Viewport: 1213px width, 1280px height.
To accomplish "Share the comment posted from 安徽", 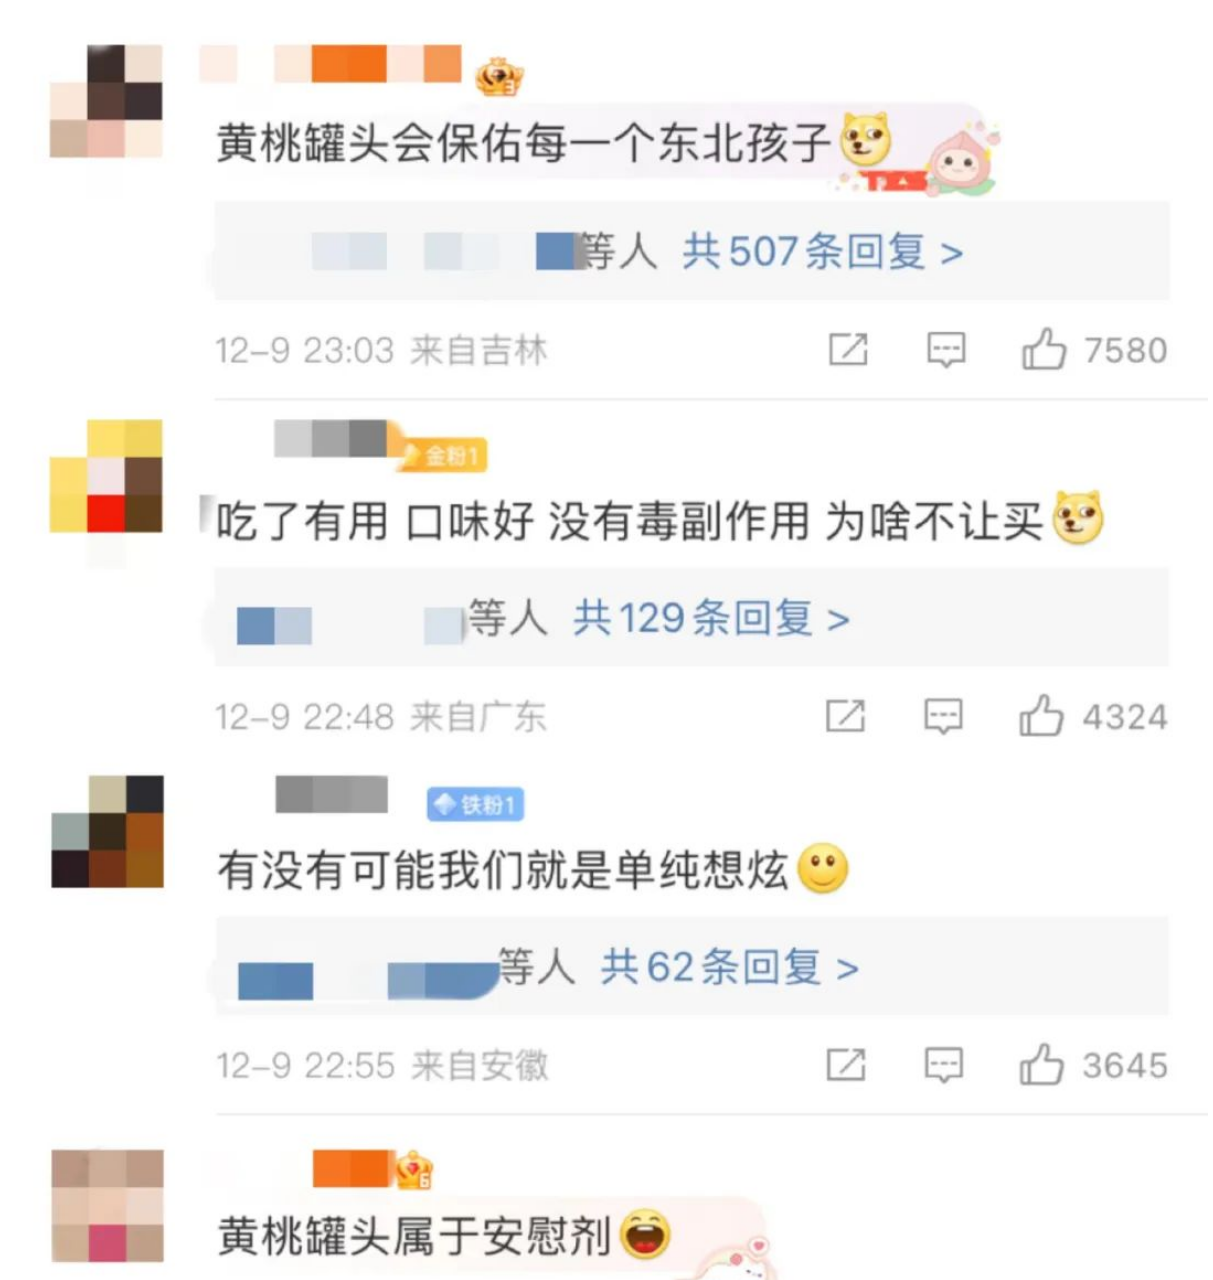I will 846,1065.
